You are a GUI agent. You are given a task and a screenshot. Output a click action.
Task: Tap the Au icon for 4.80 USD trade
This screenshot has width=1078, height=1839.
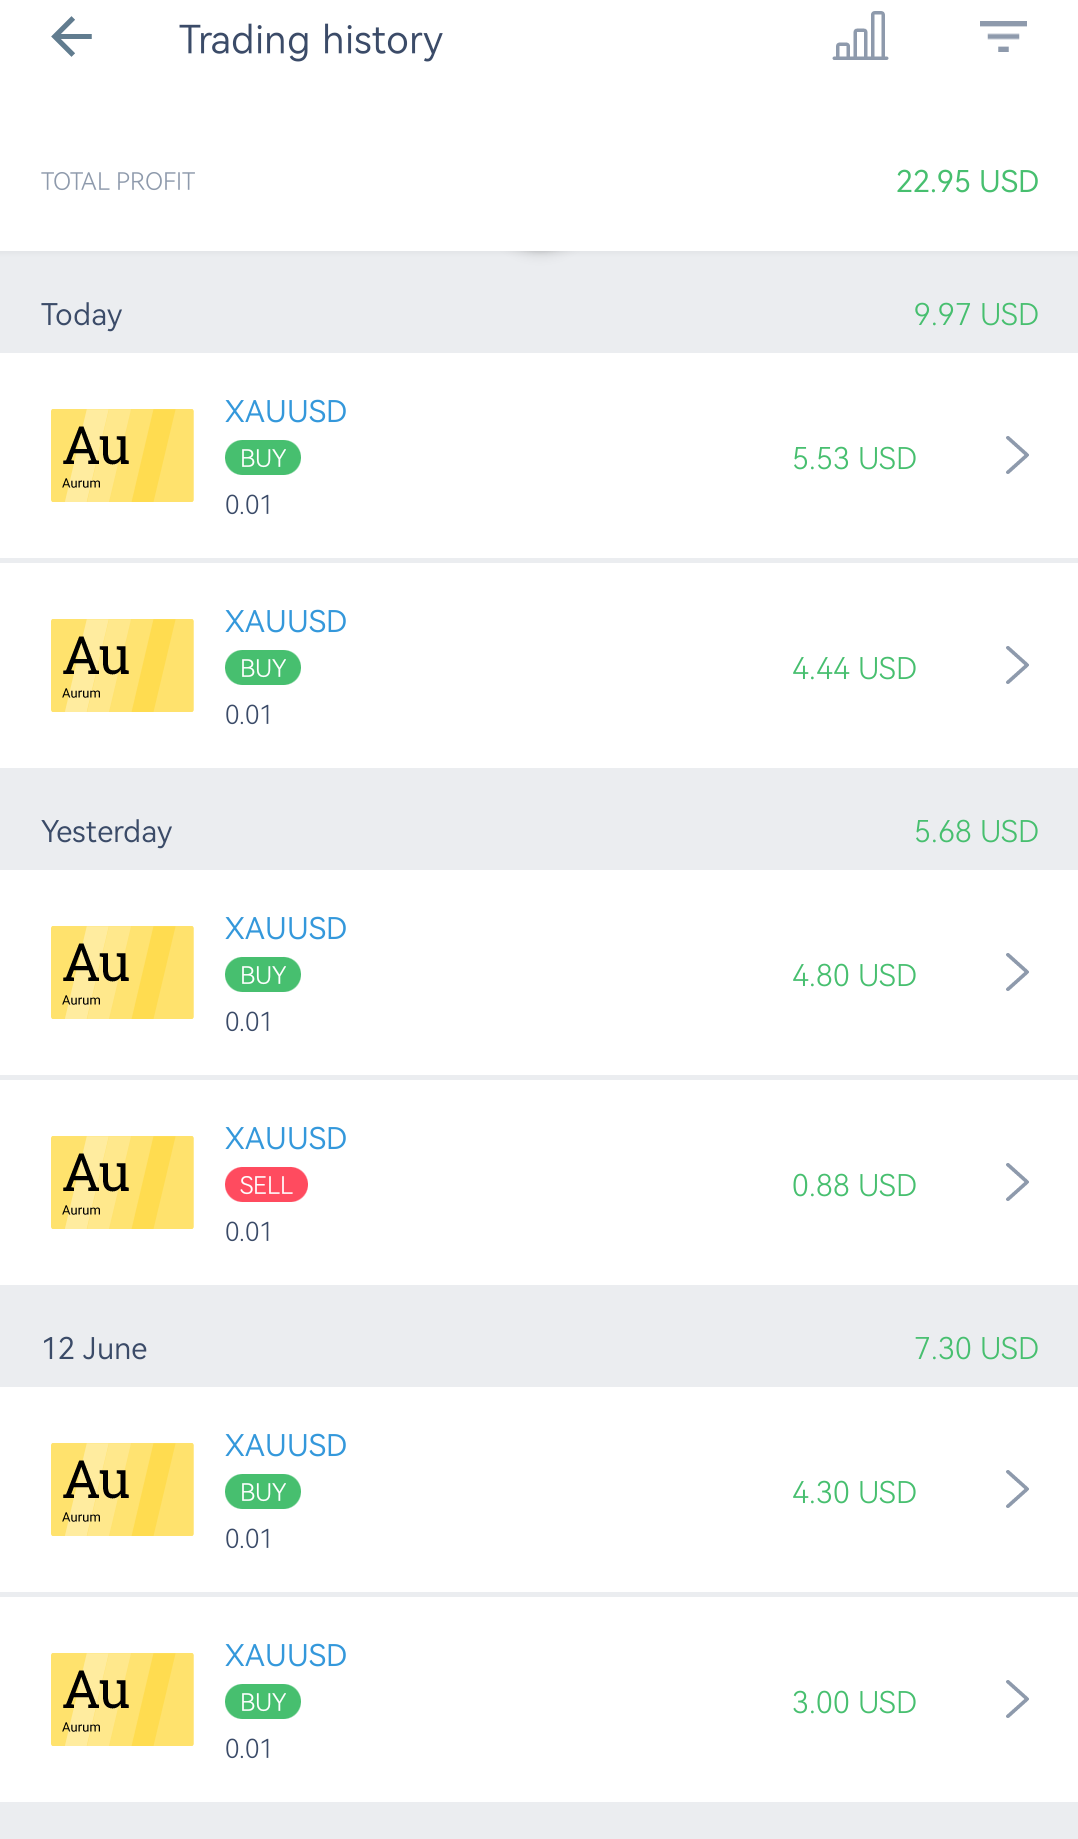point(122,972)
